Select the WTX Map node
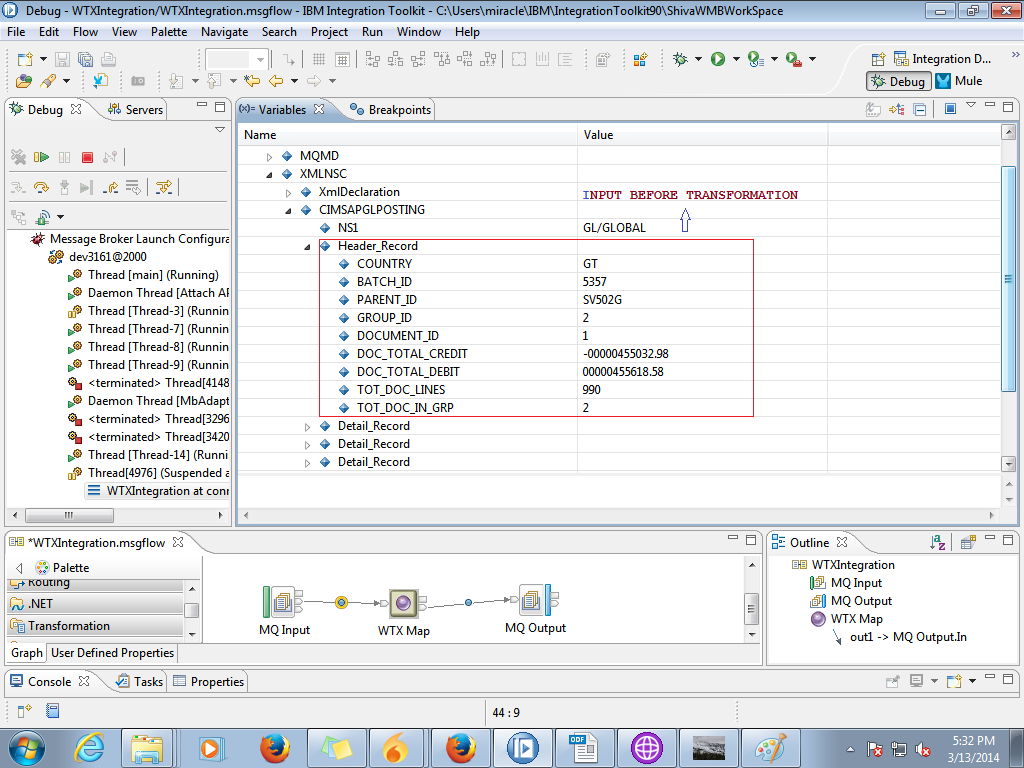 pos(404,603)
